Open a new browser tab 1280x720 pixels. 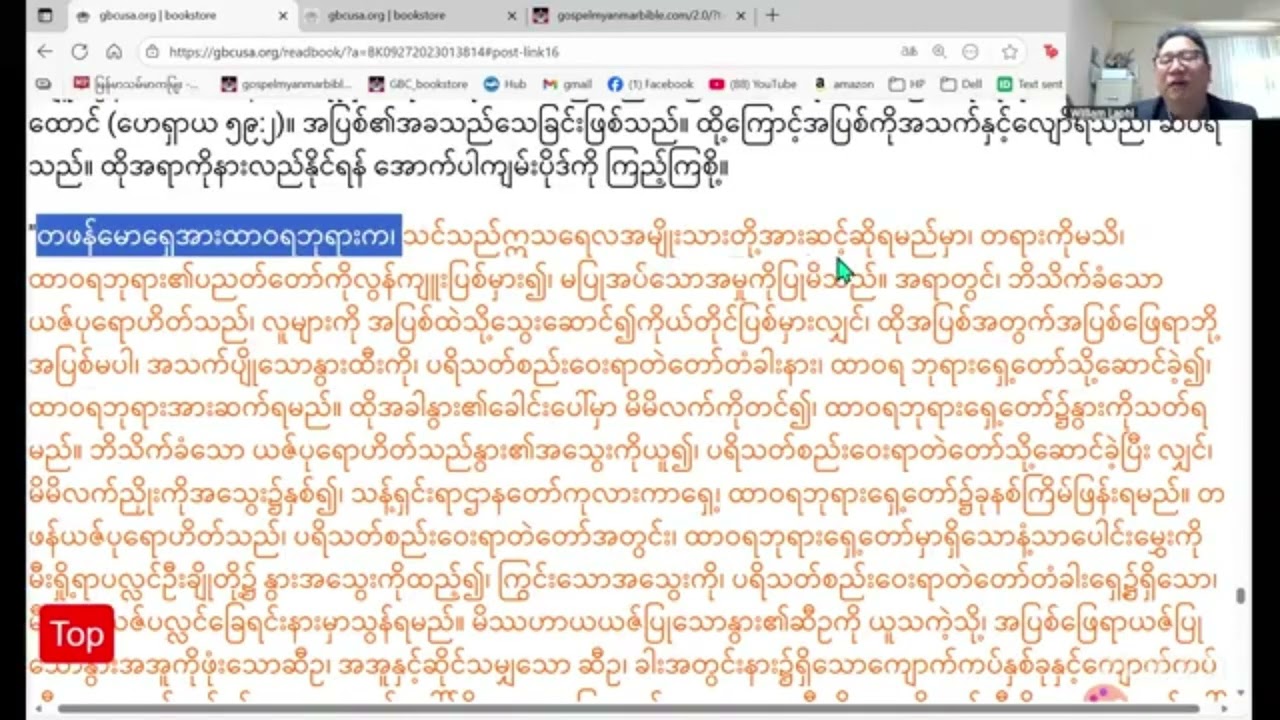click(772, 15)
